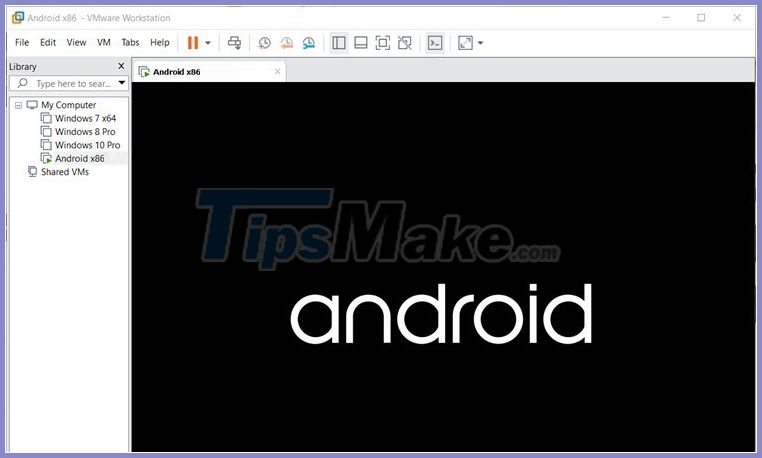Collapse the My Computer tree node
The height and width of the screenshot is (458, 762).
click(18, 105)
